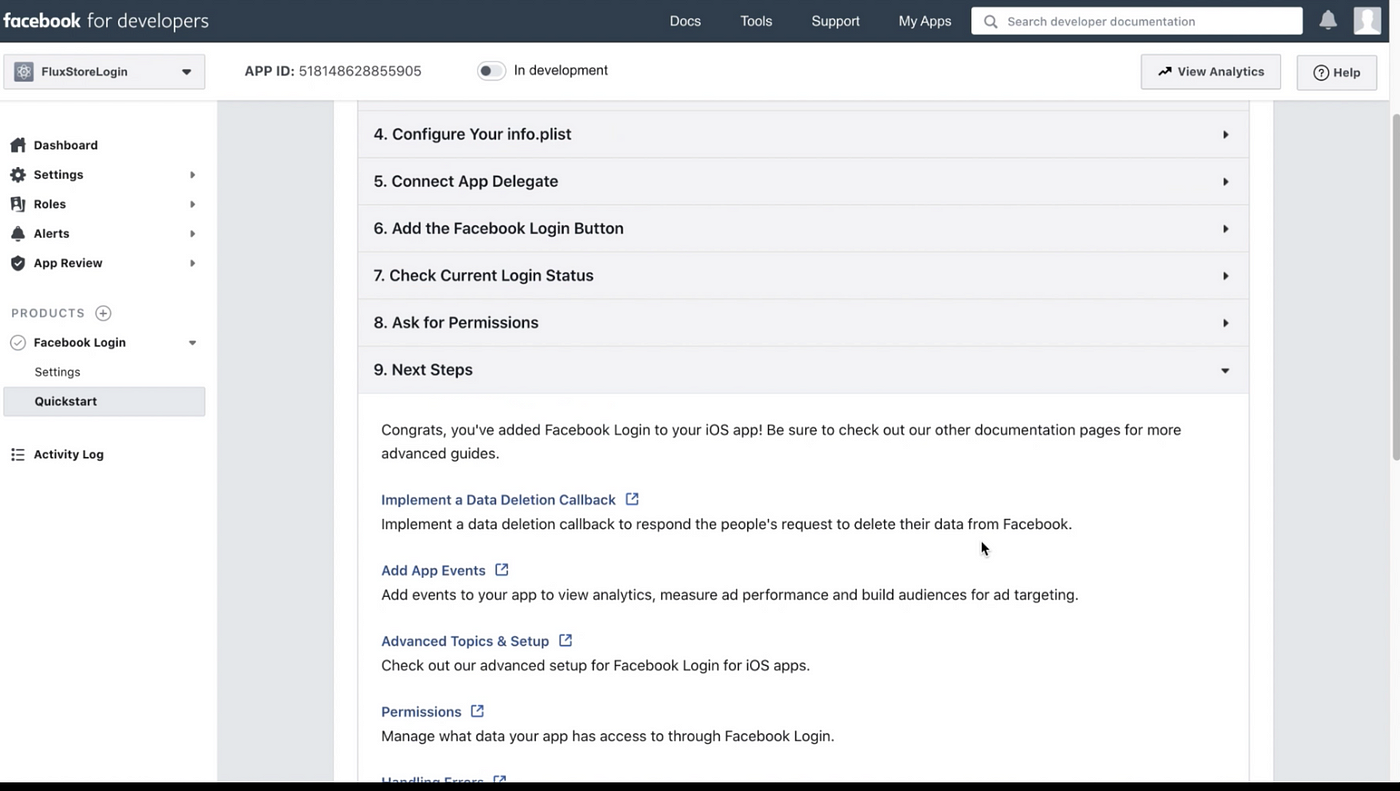Open the Permissions documentation link
Screen dimensions: 1400x791
pos(421,712)
